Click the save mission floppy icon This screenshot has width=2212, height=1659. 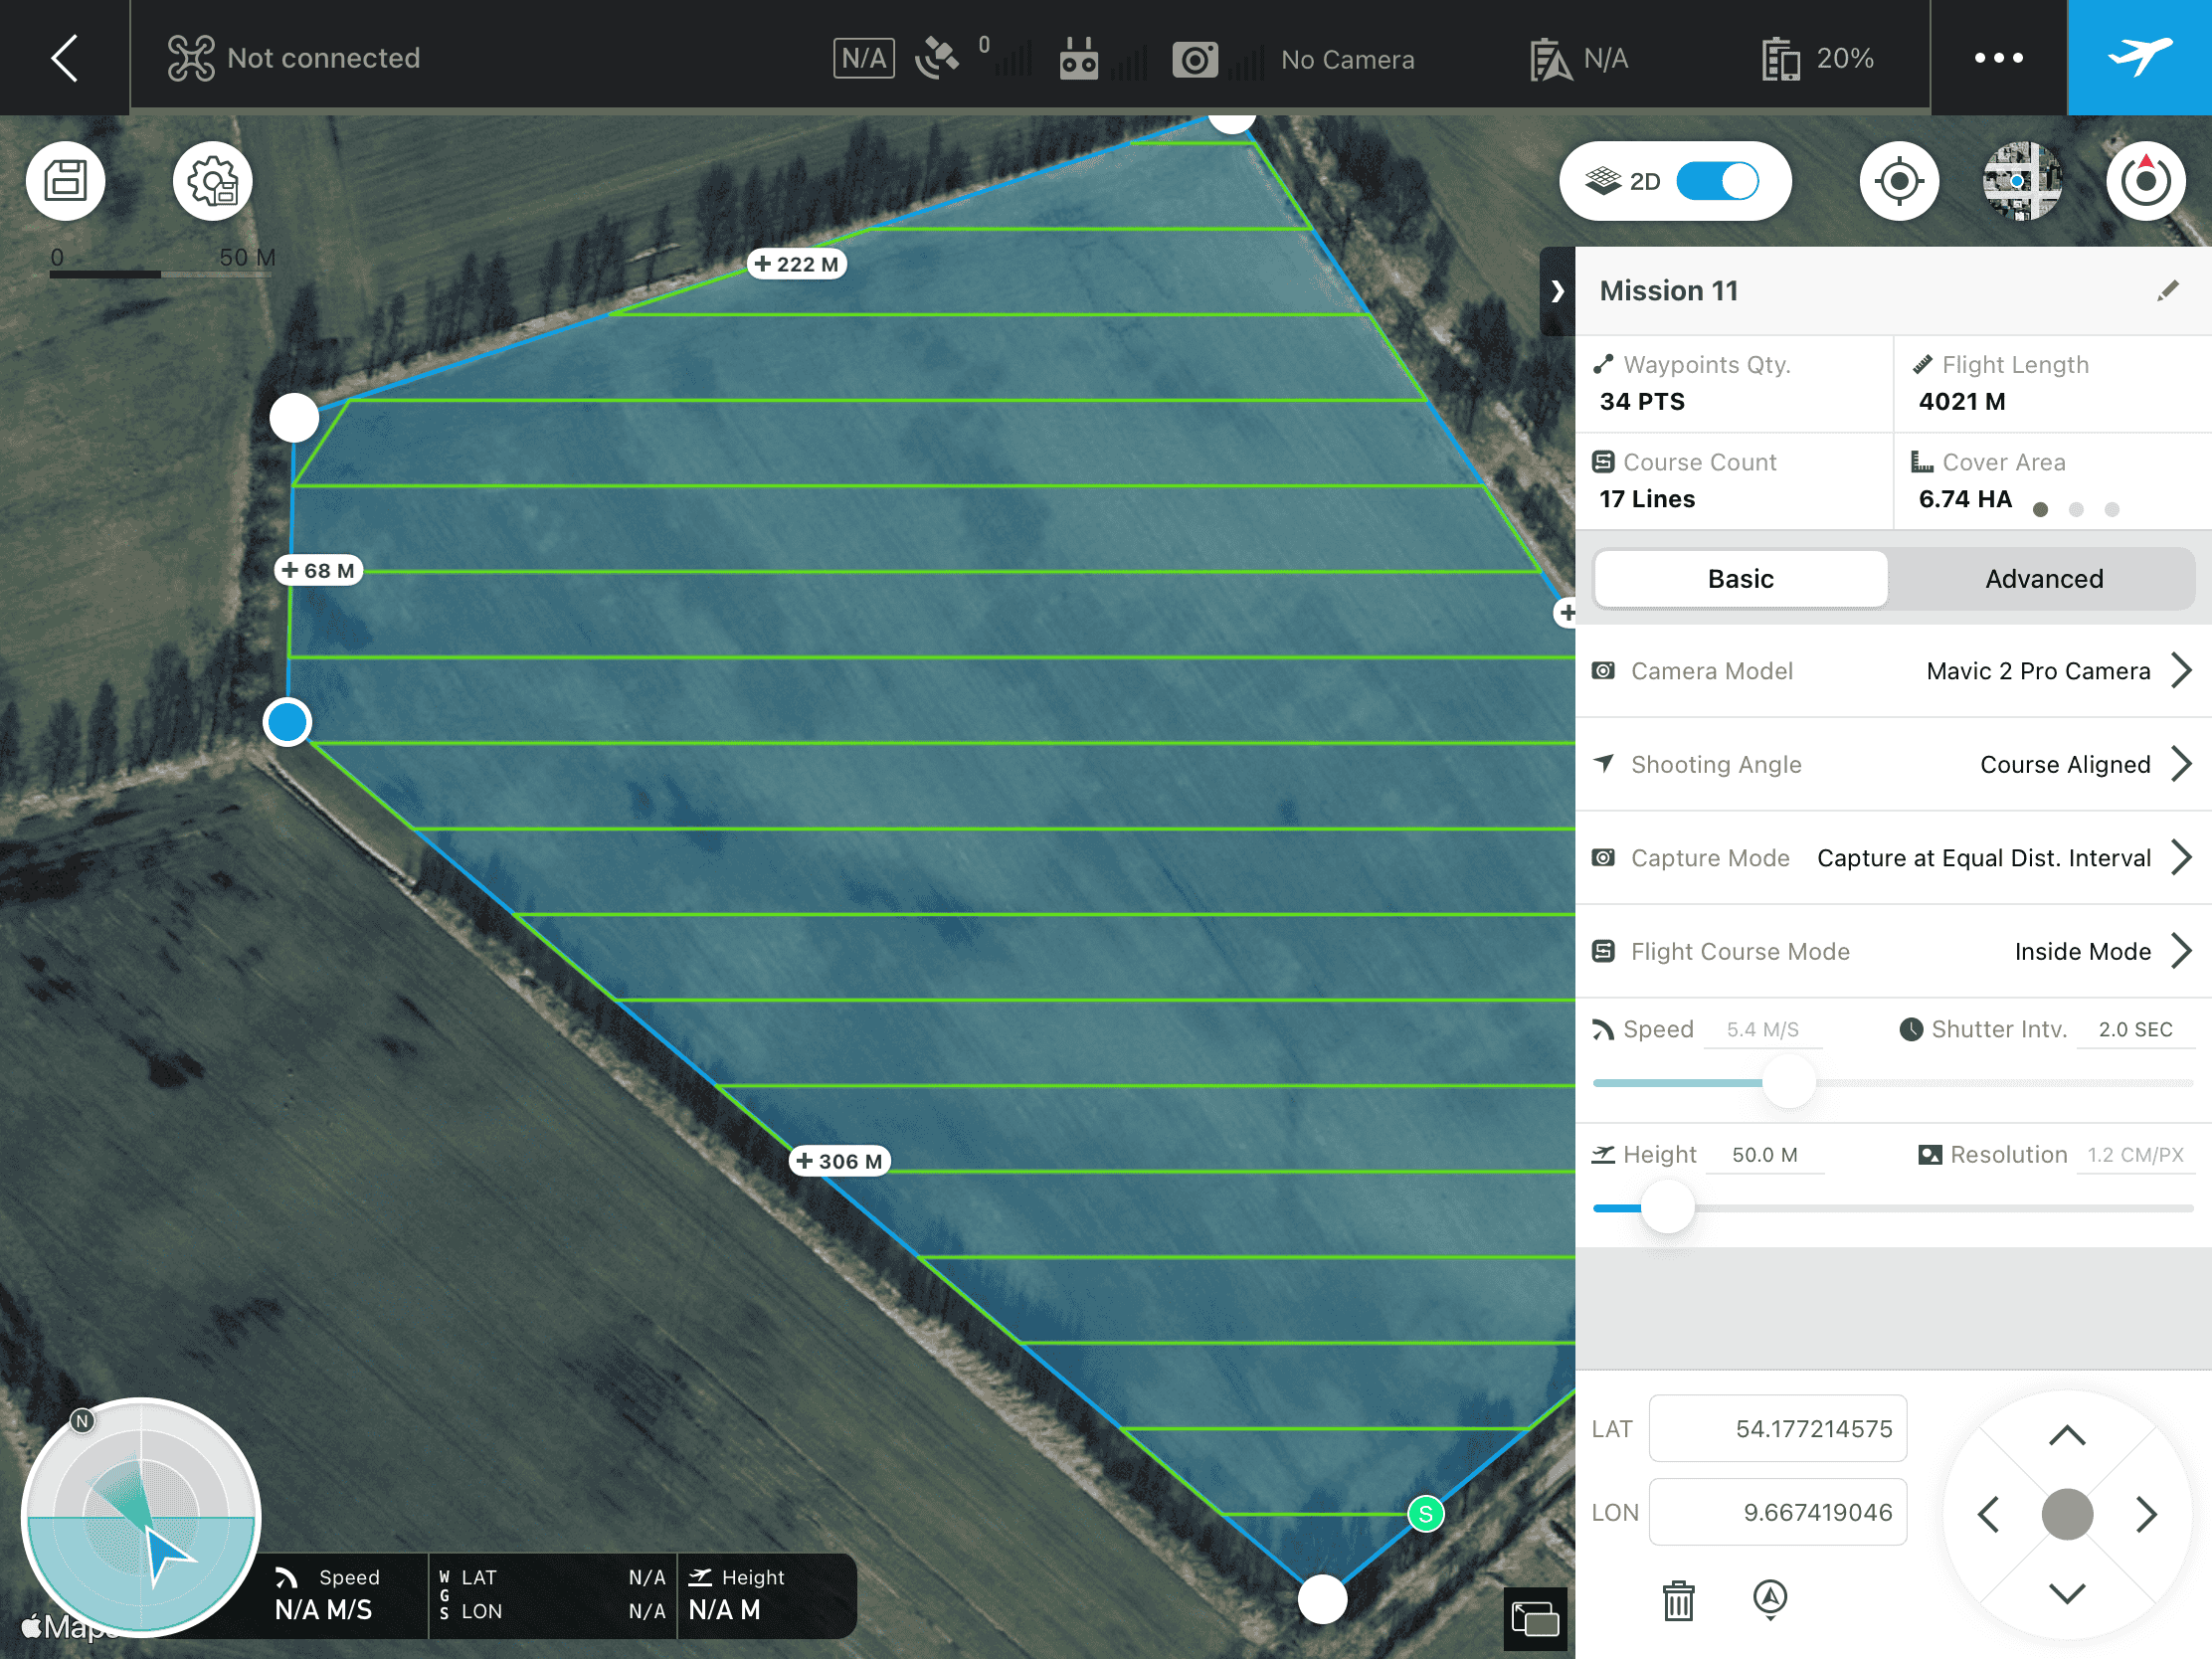[66, 181]
